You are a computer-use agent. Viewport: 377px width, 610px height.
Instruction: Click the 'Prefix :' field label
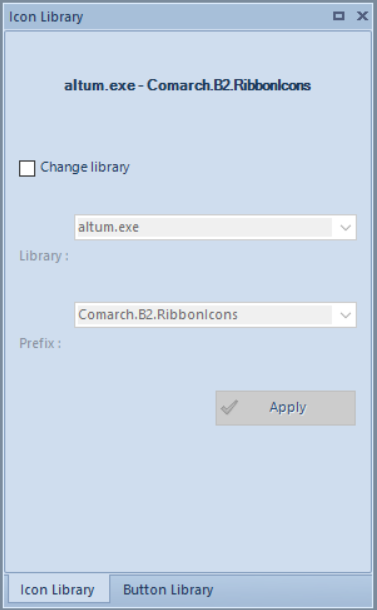(x=40, y=344)
